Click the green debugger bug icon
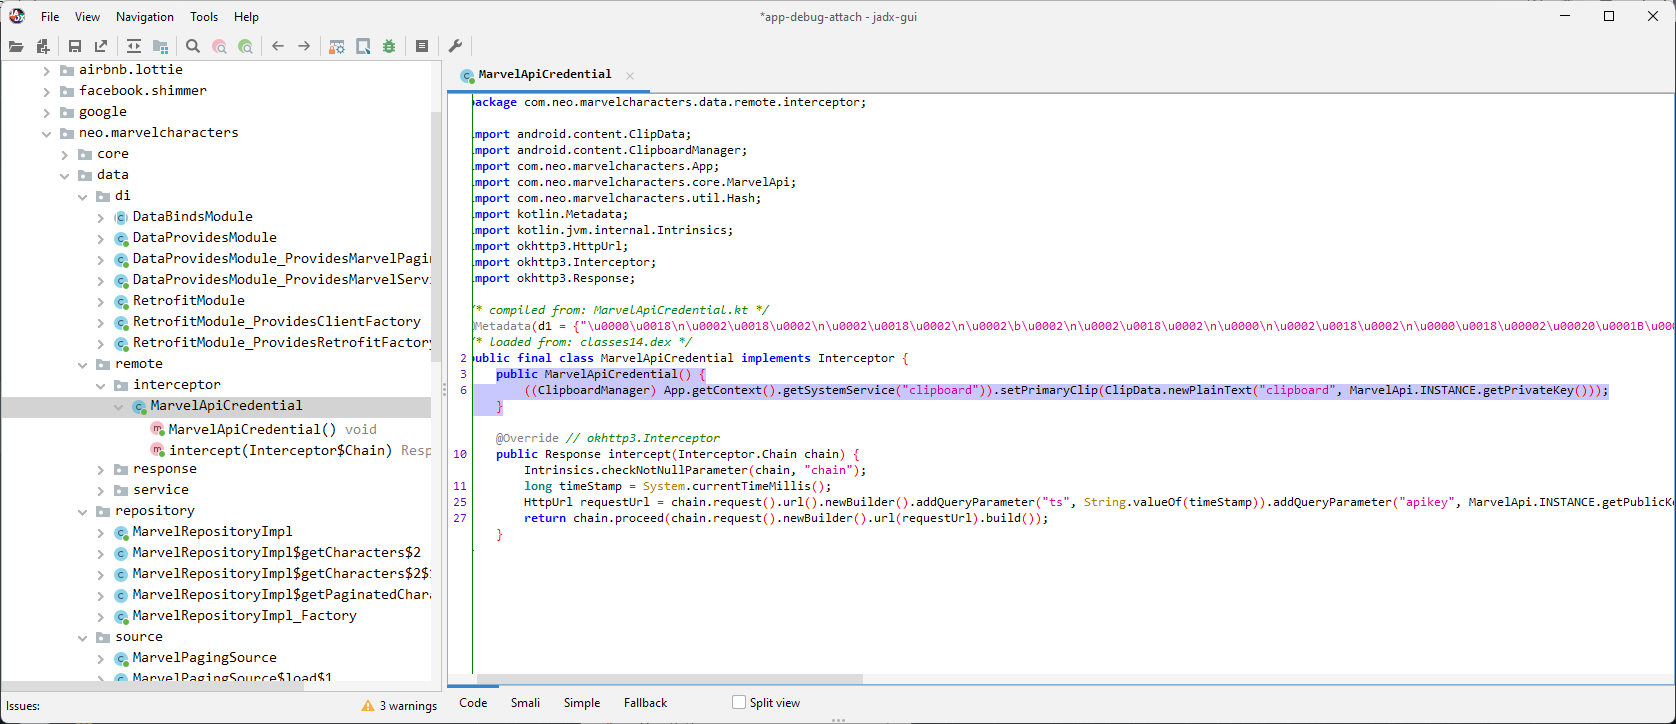 point(389,46)
